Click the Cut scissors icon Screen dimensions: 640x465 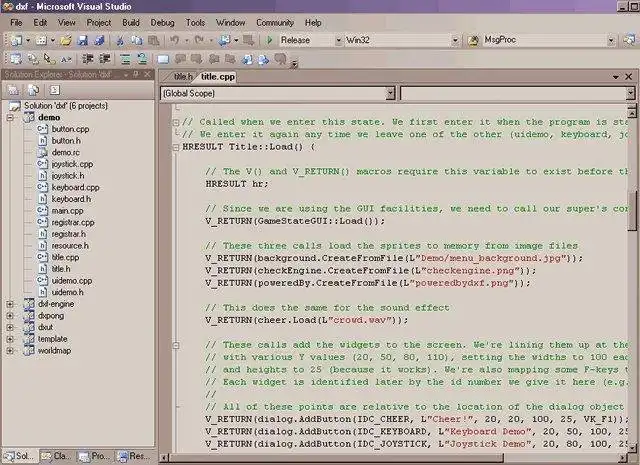[120, 40]
